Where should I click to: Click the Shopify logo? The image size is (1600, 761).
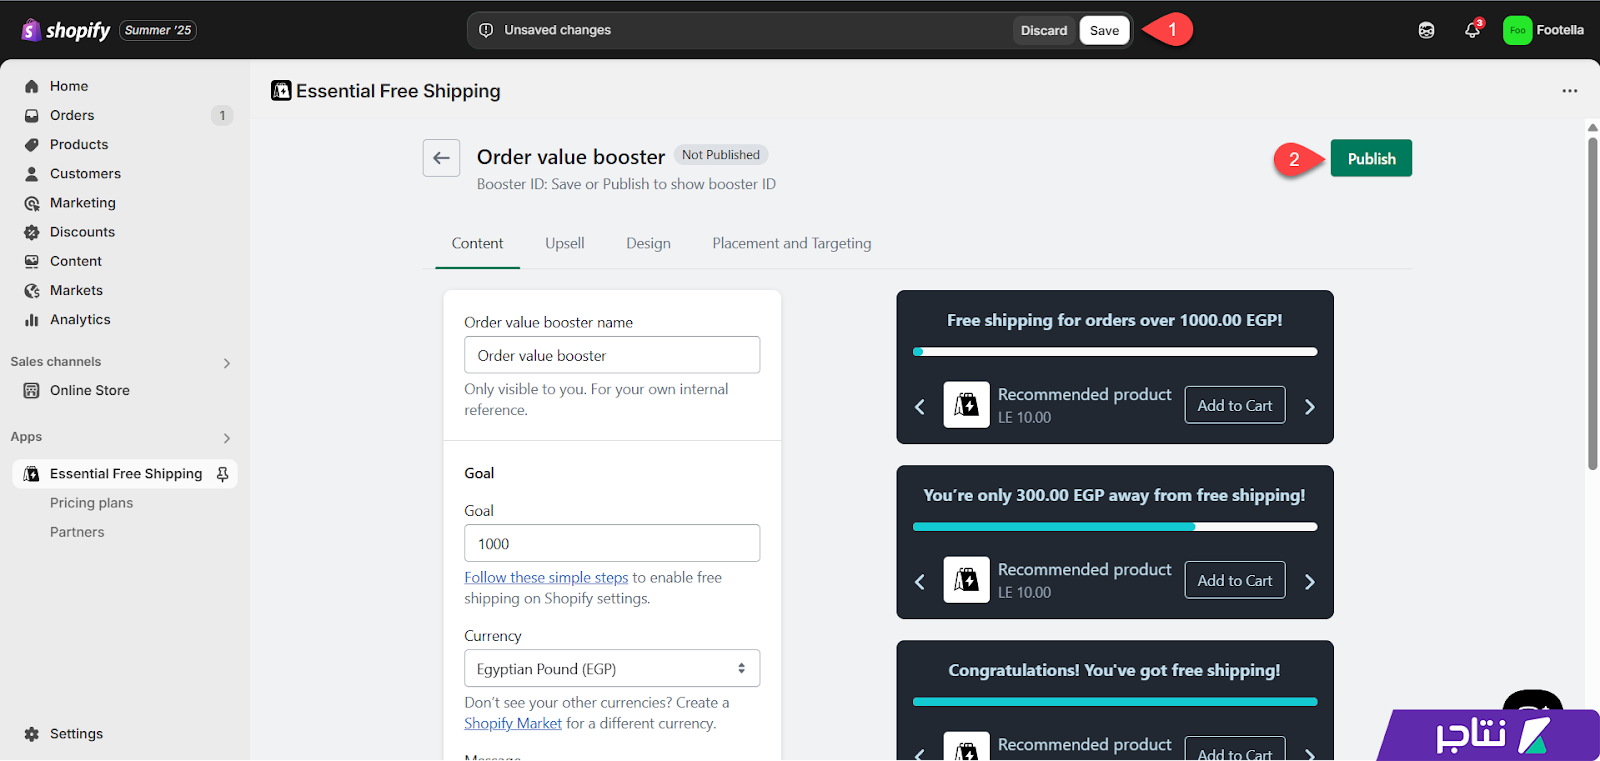[x=66, y=30]
